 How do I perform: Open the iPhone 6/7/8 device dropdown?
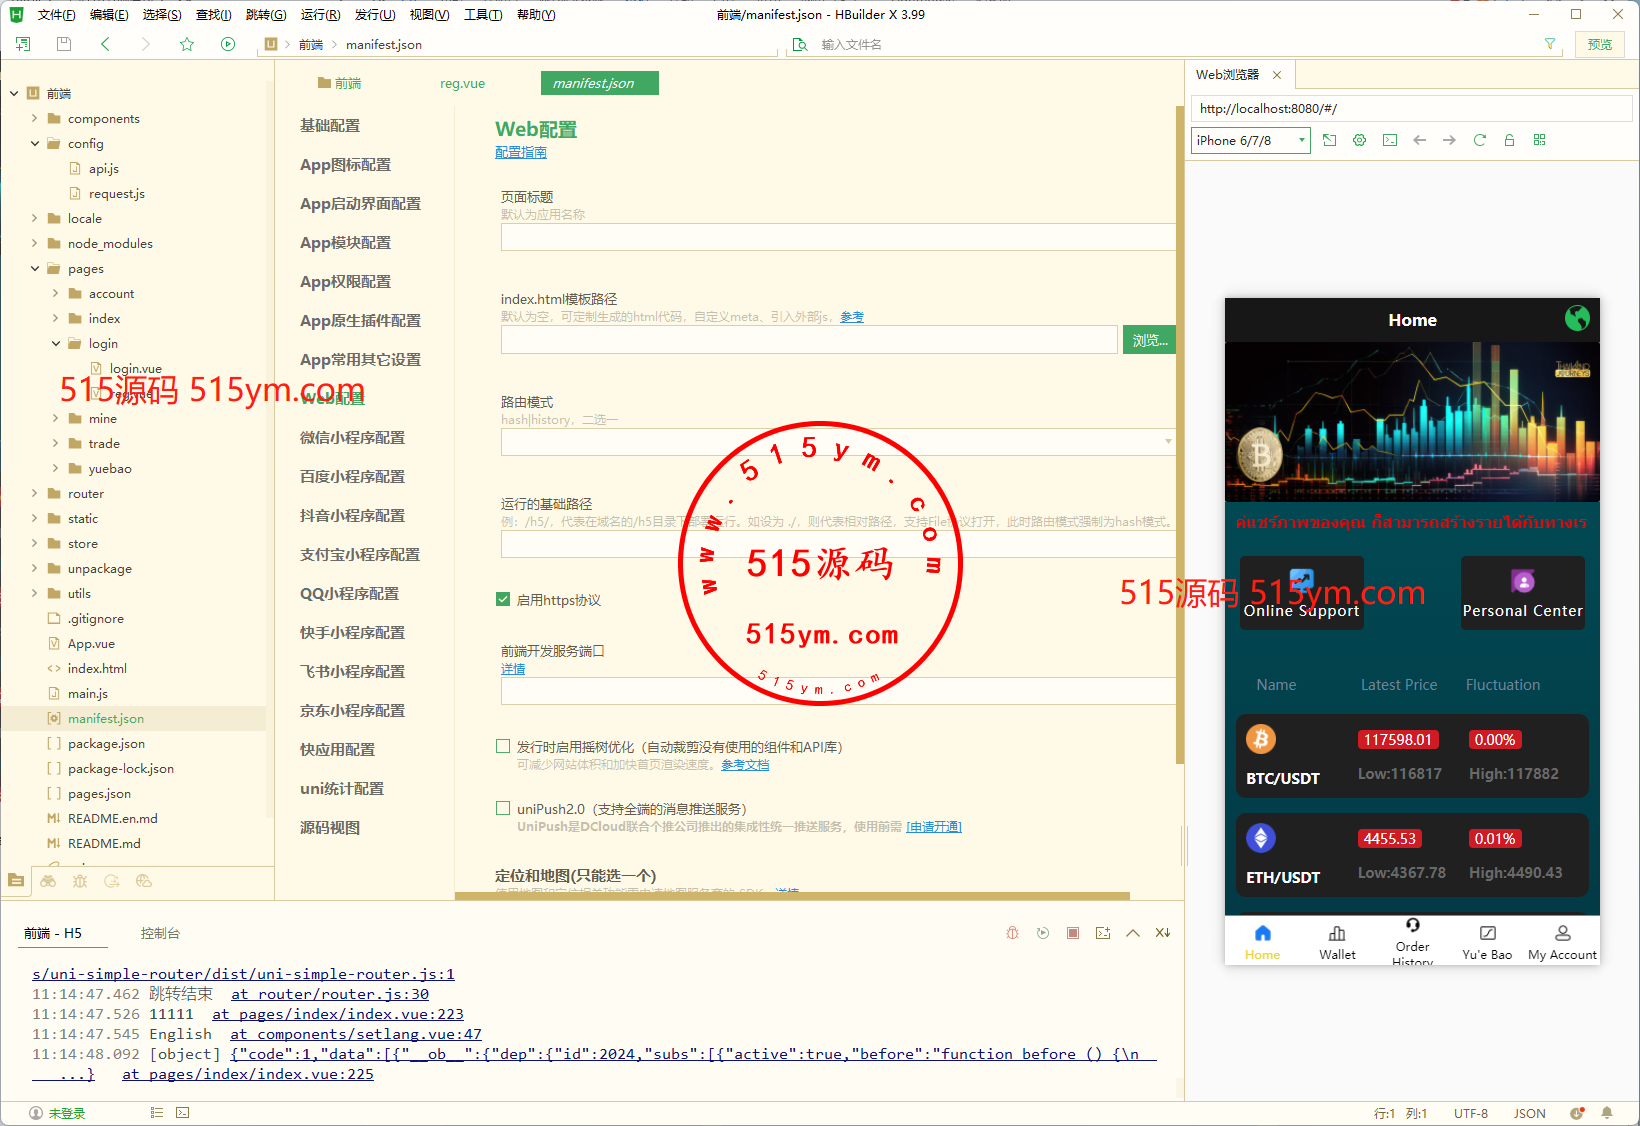click(1250, 140)
